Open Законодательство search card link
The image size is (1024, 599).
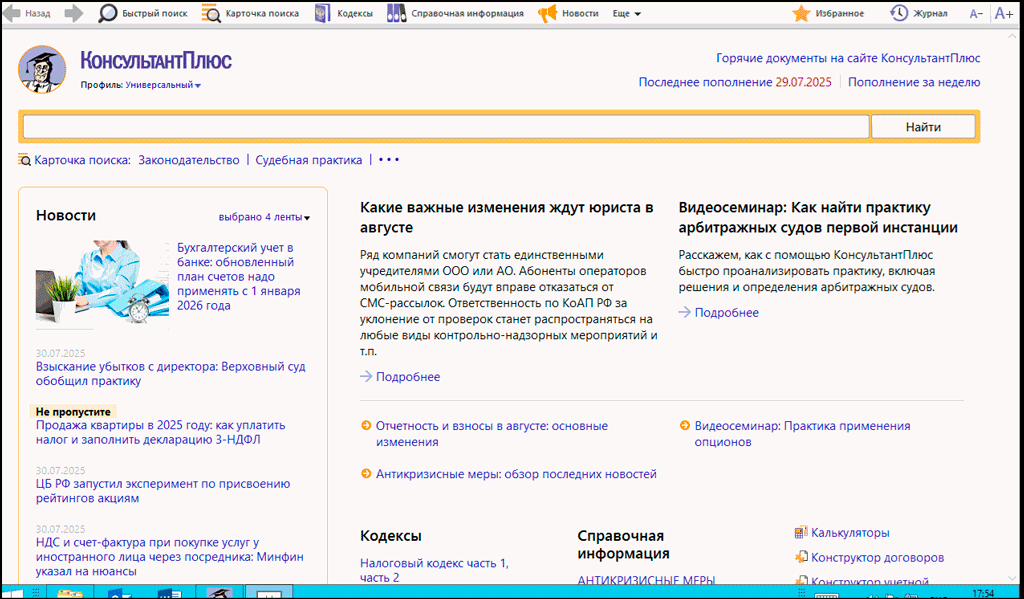[189, 160]
